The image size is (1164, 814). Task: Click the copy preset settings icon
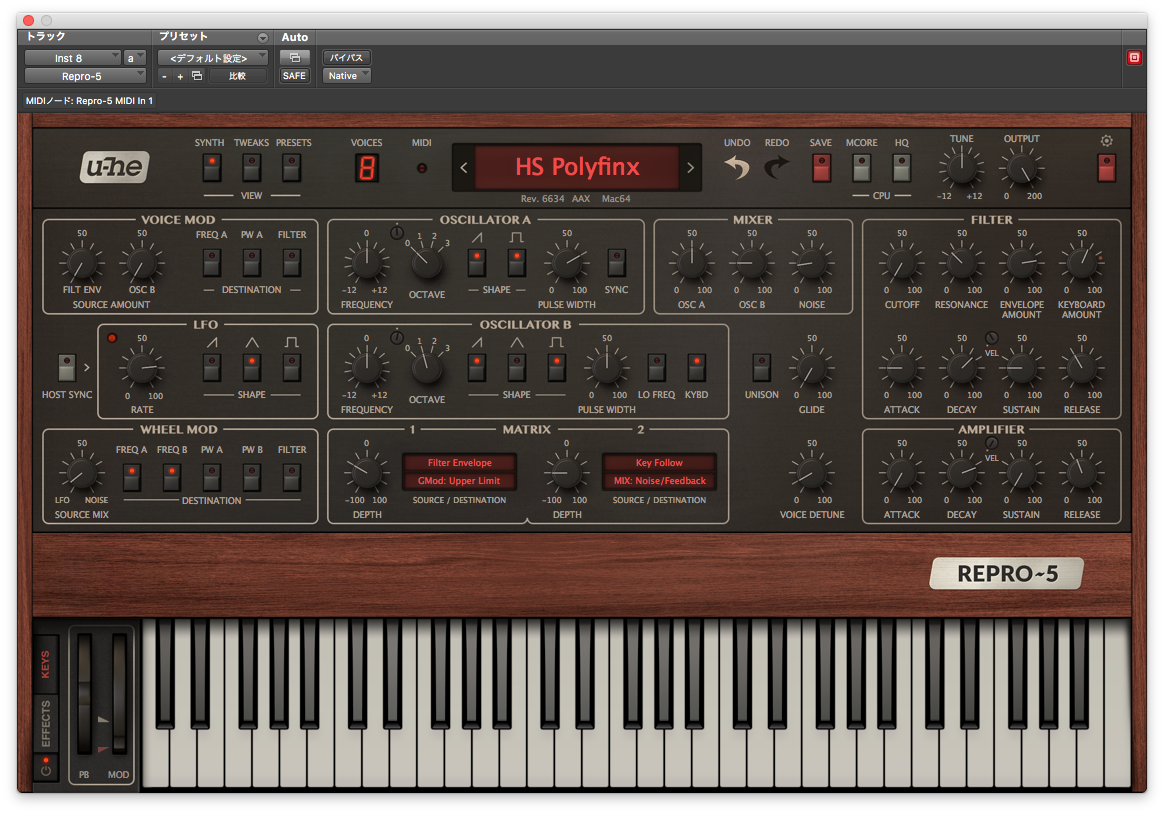(x=197, y=76)
